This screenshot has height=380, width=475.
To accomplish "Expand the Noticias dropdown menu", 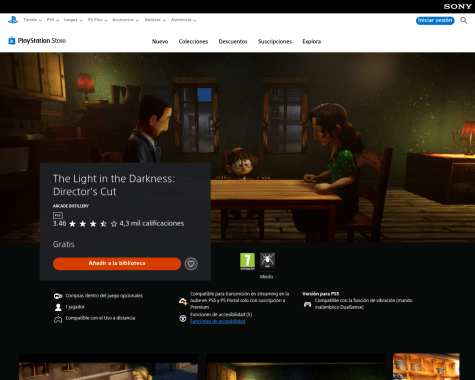I will click(155, 20).
